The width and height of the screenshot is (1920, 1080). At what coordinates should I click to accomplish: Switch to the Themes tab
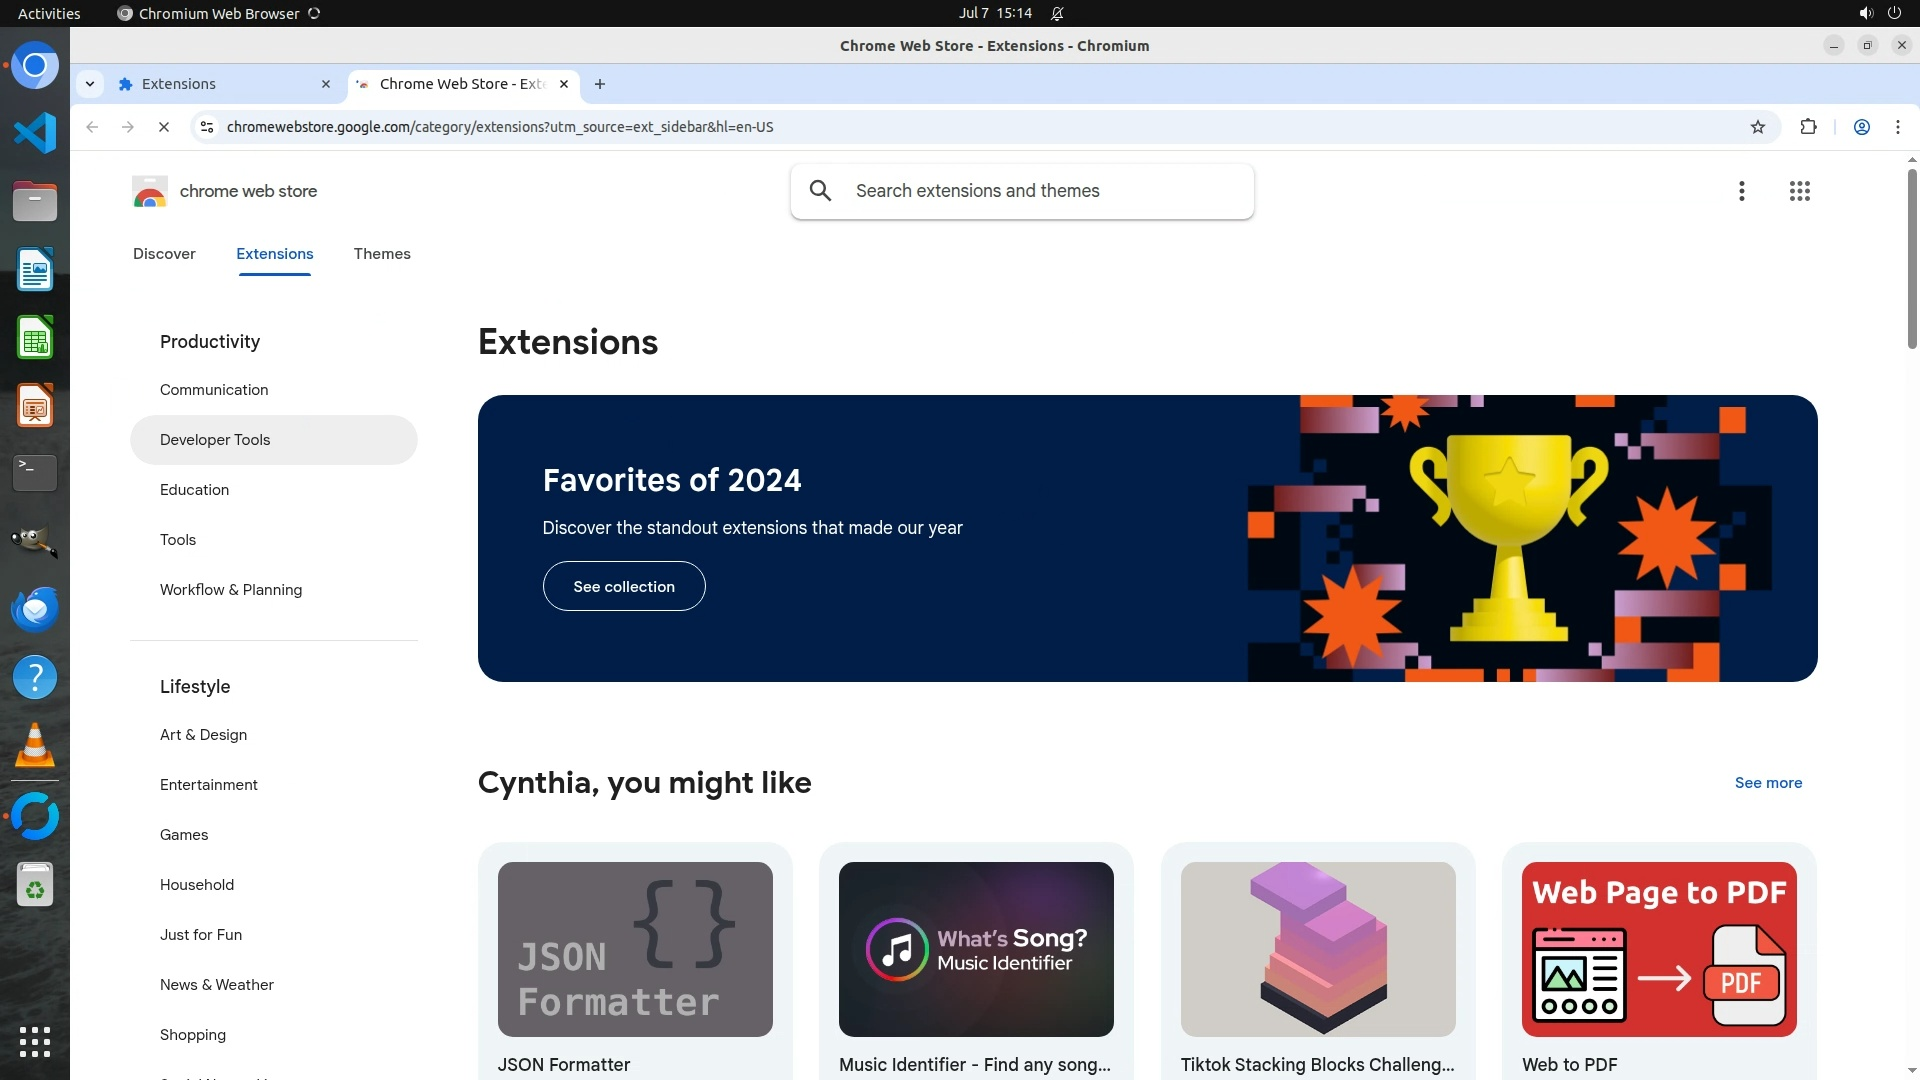(381, 254)
